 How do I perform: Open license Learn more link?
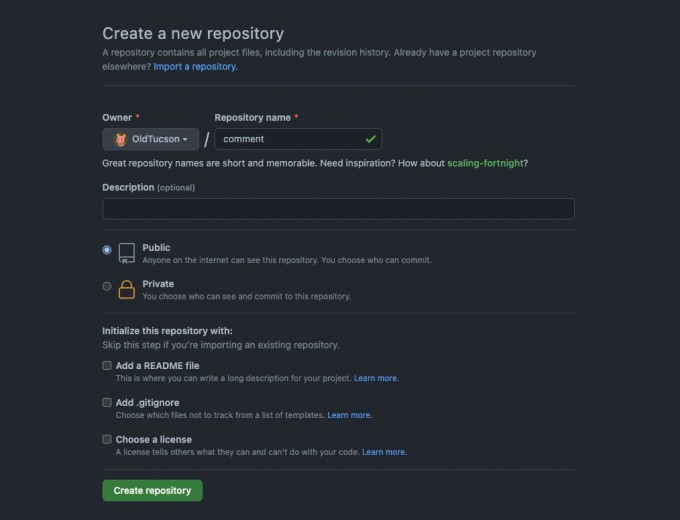point(384,452)
